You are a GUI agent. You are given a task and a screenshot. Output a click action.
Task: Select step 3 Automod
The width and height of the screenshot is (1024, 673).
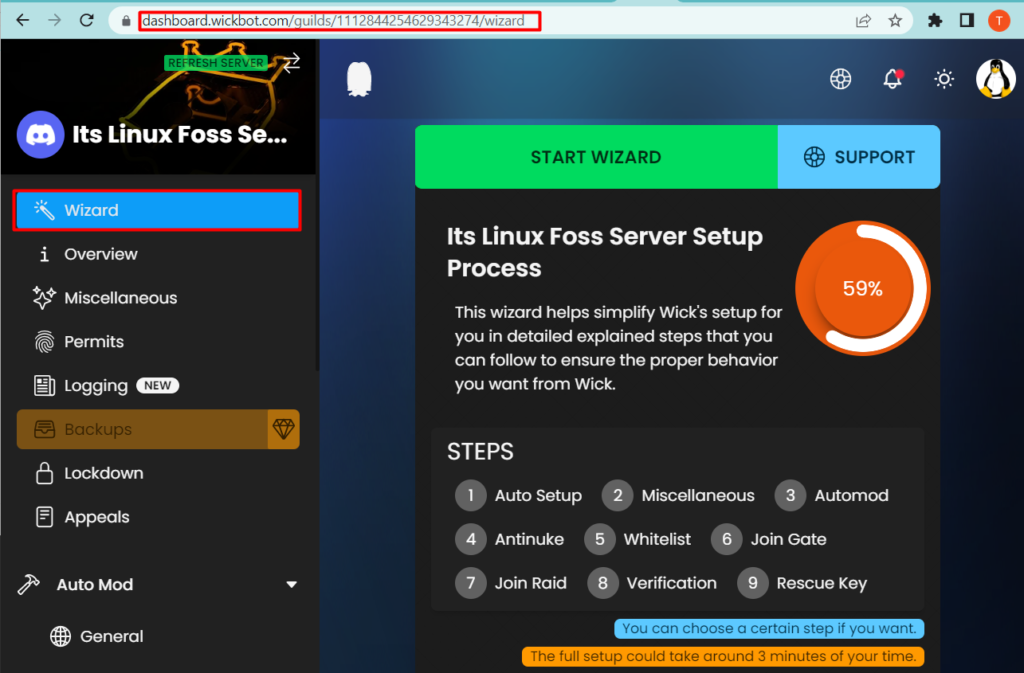point(831,495)
